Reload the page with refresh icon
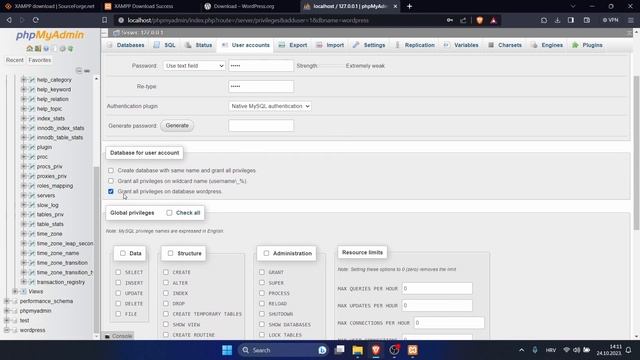 click(x=36, y=20)
